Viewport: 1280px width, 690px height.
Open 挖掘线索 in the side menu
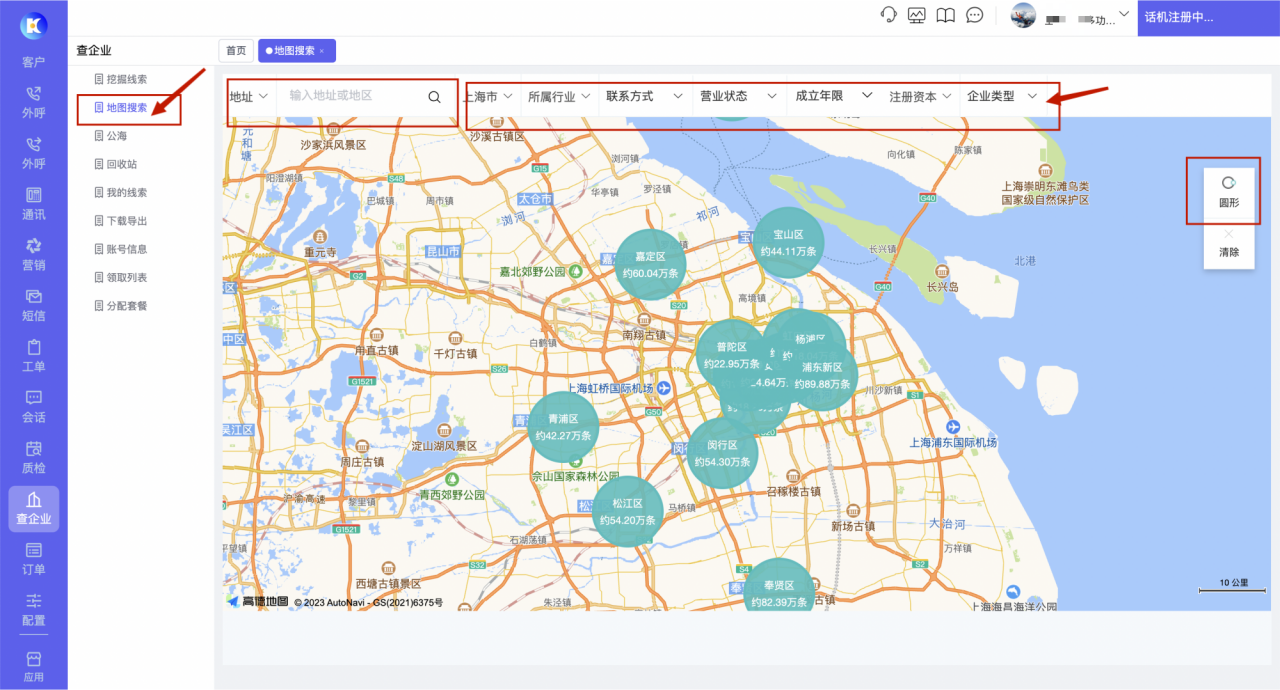click(x=121, y=79)
